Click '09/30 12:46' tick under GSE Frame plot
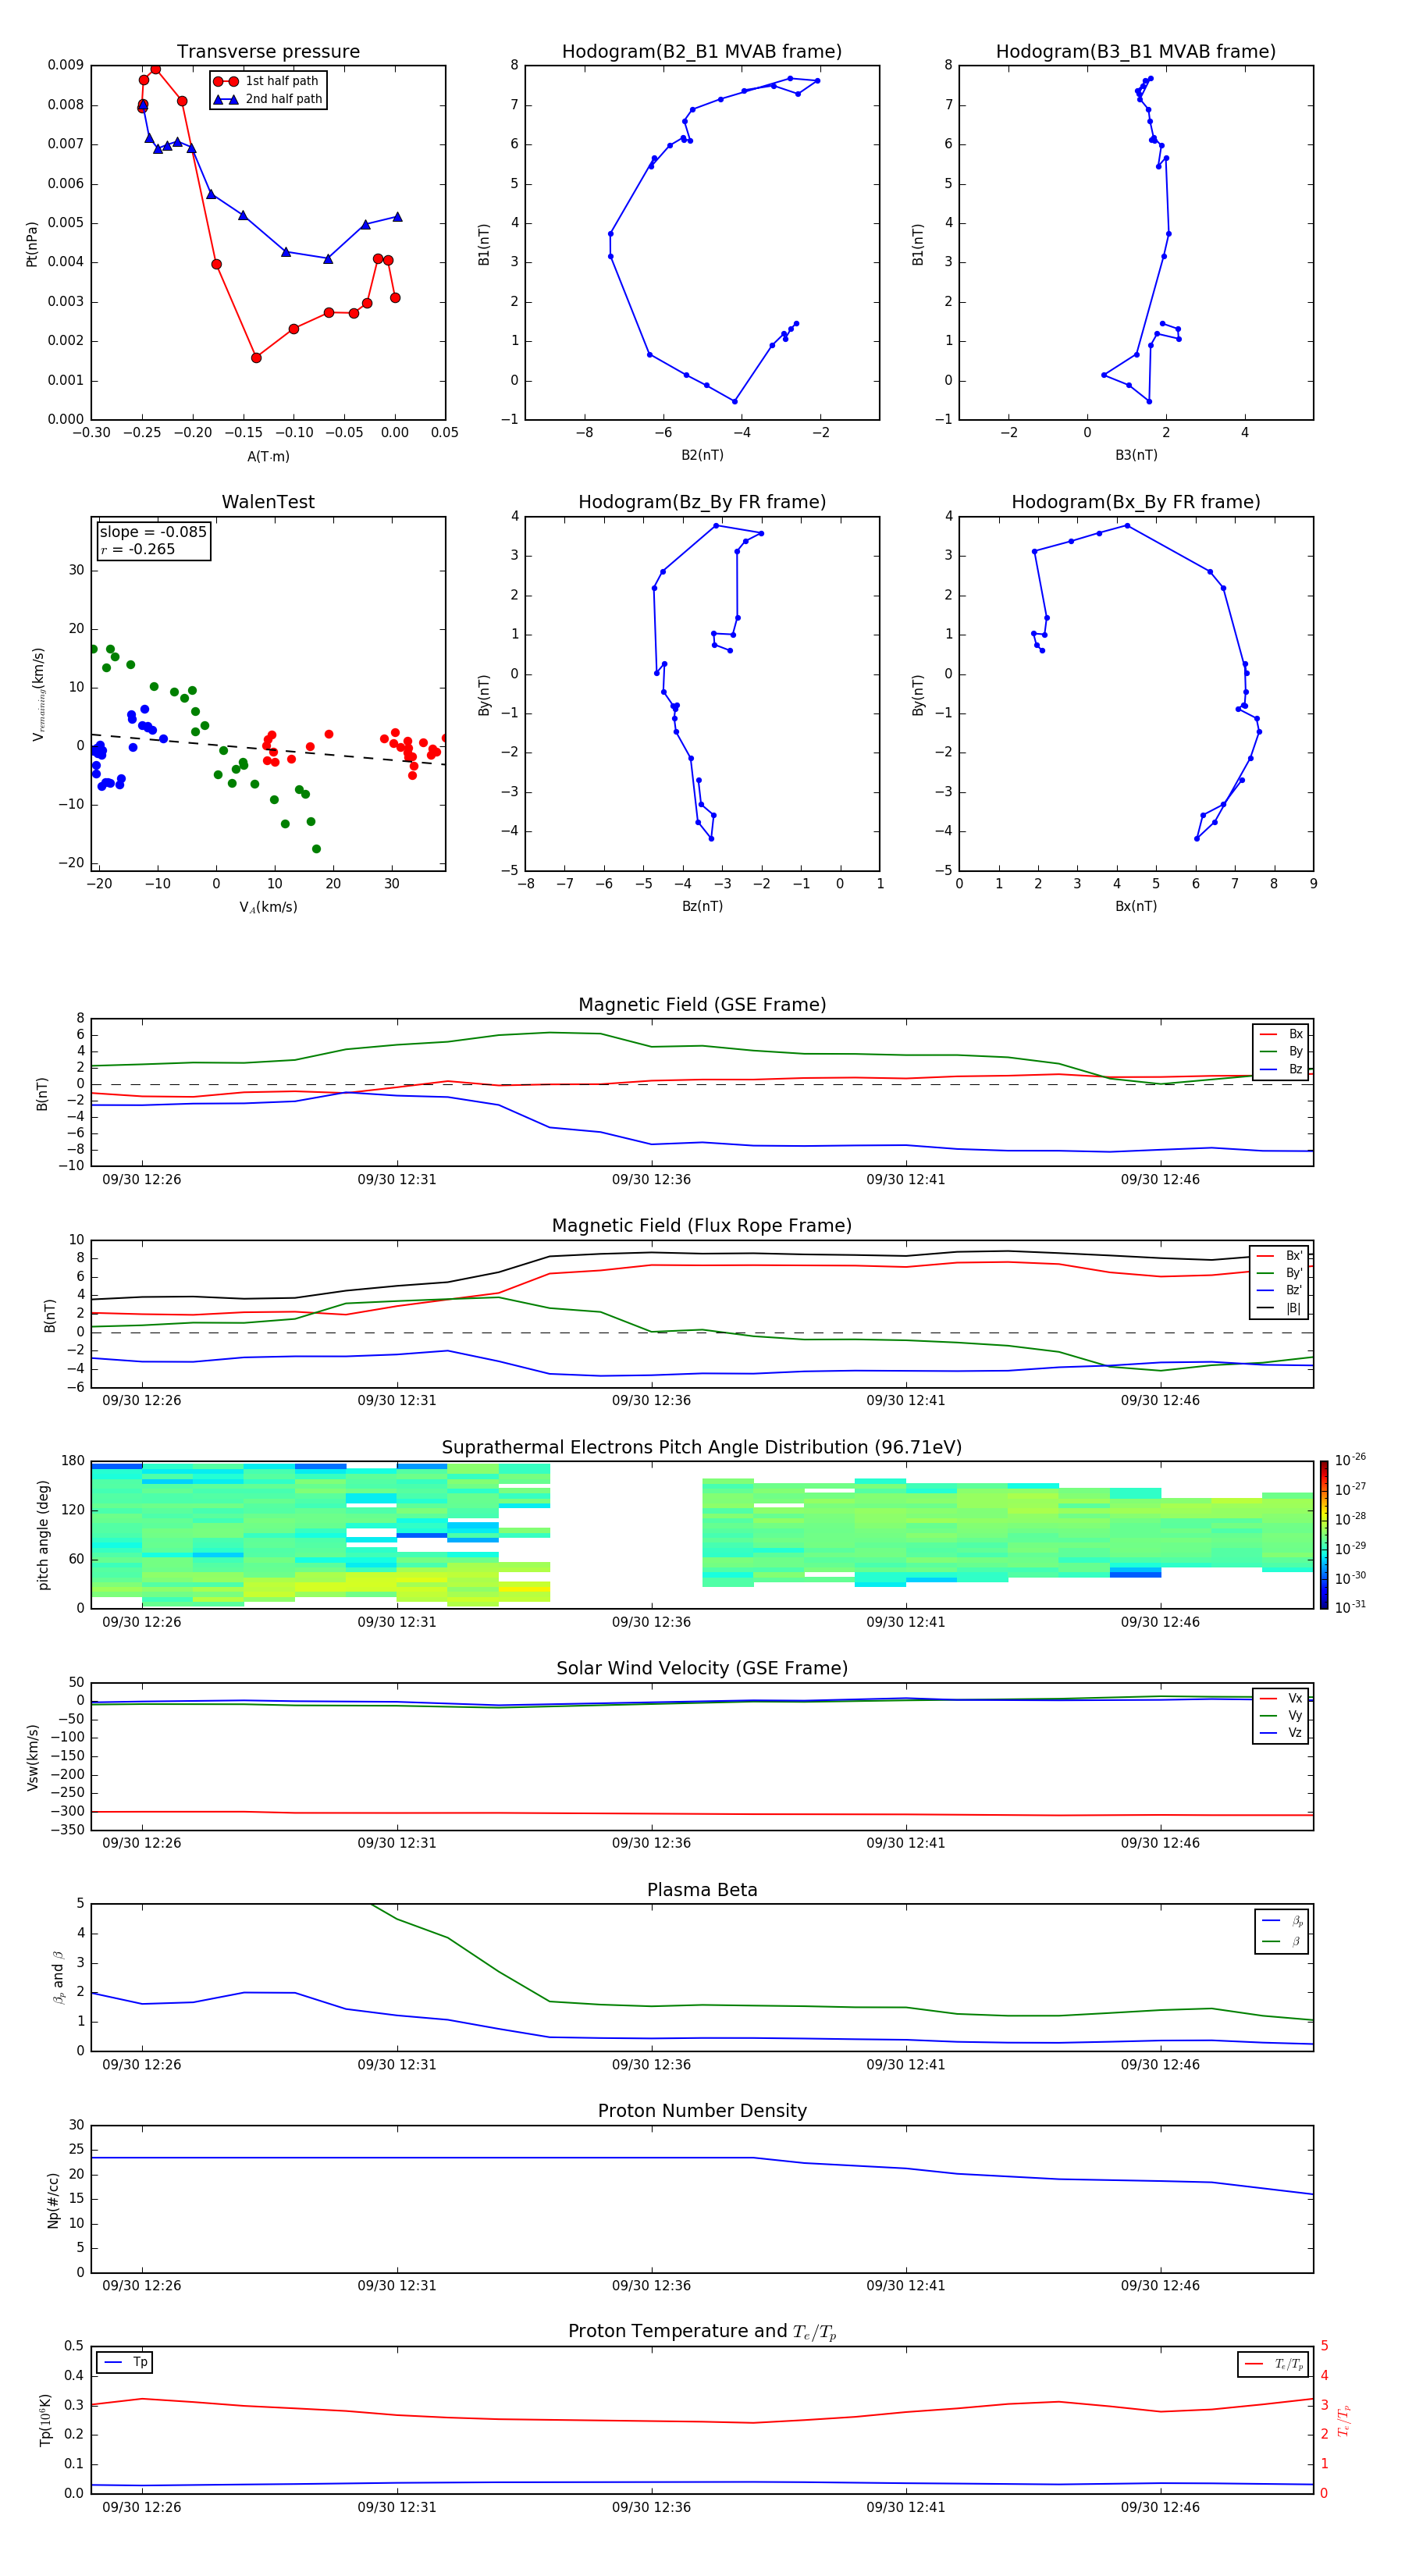This screenshot has width=1405, height=2576. coord(1160,1180)
